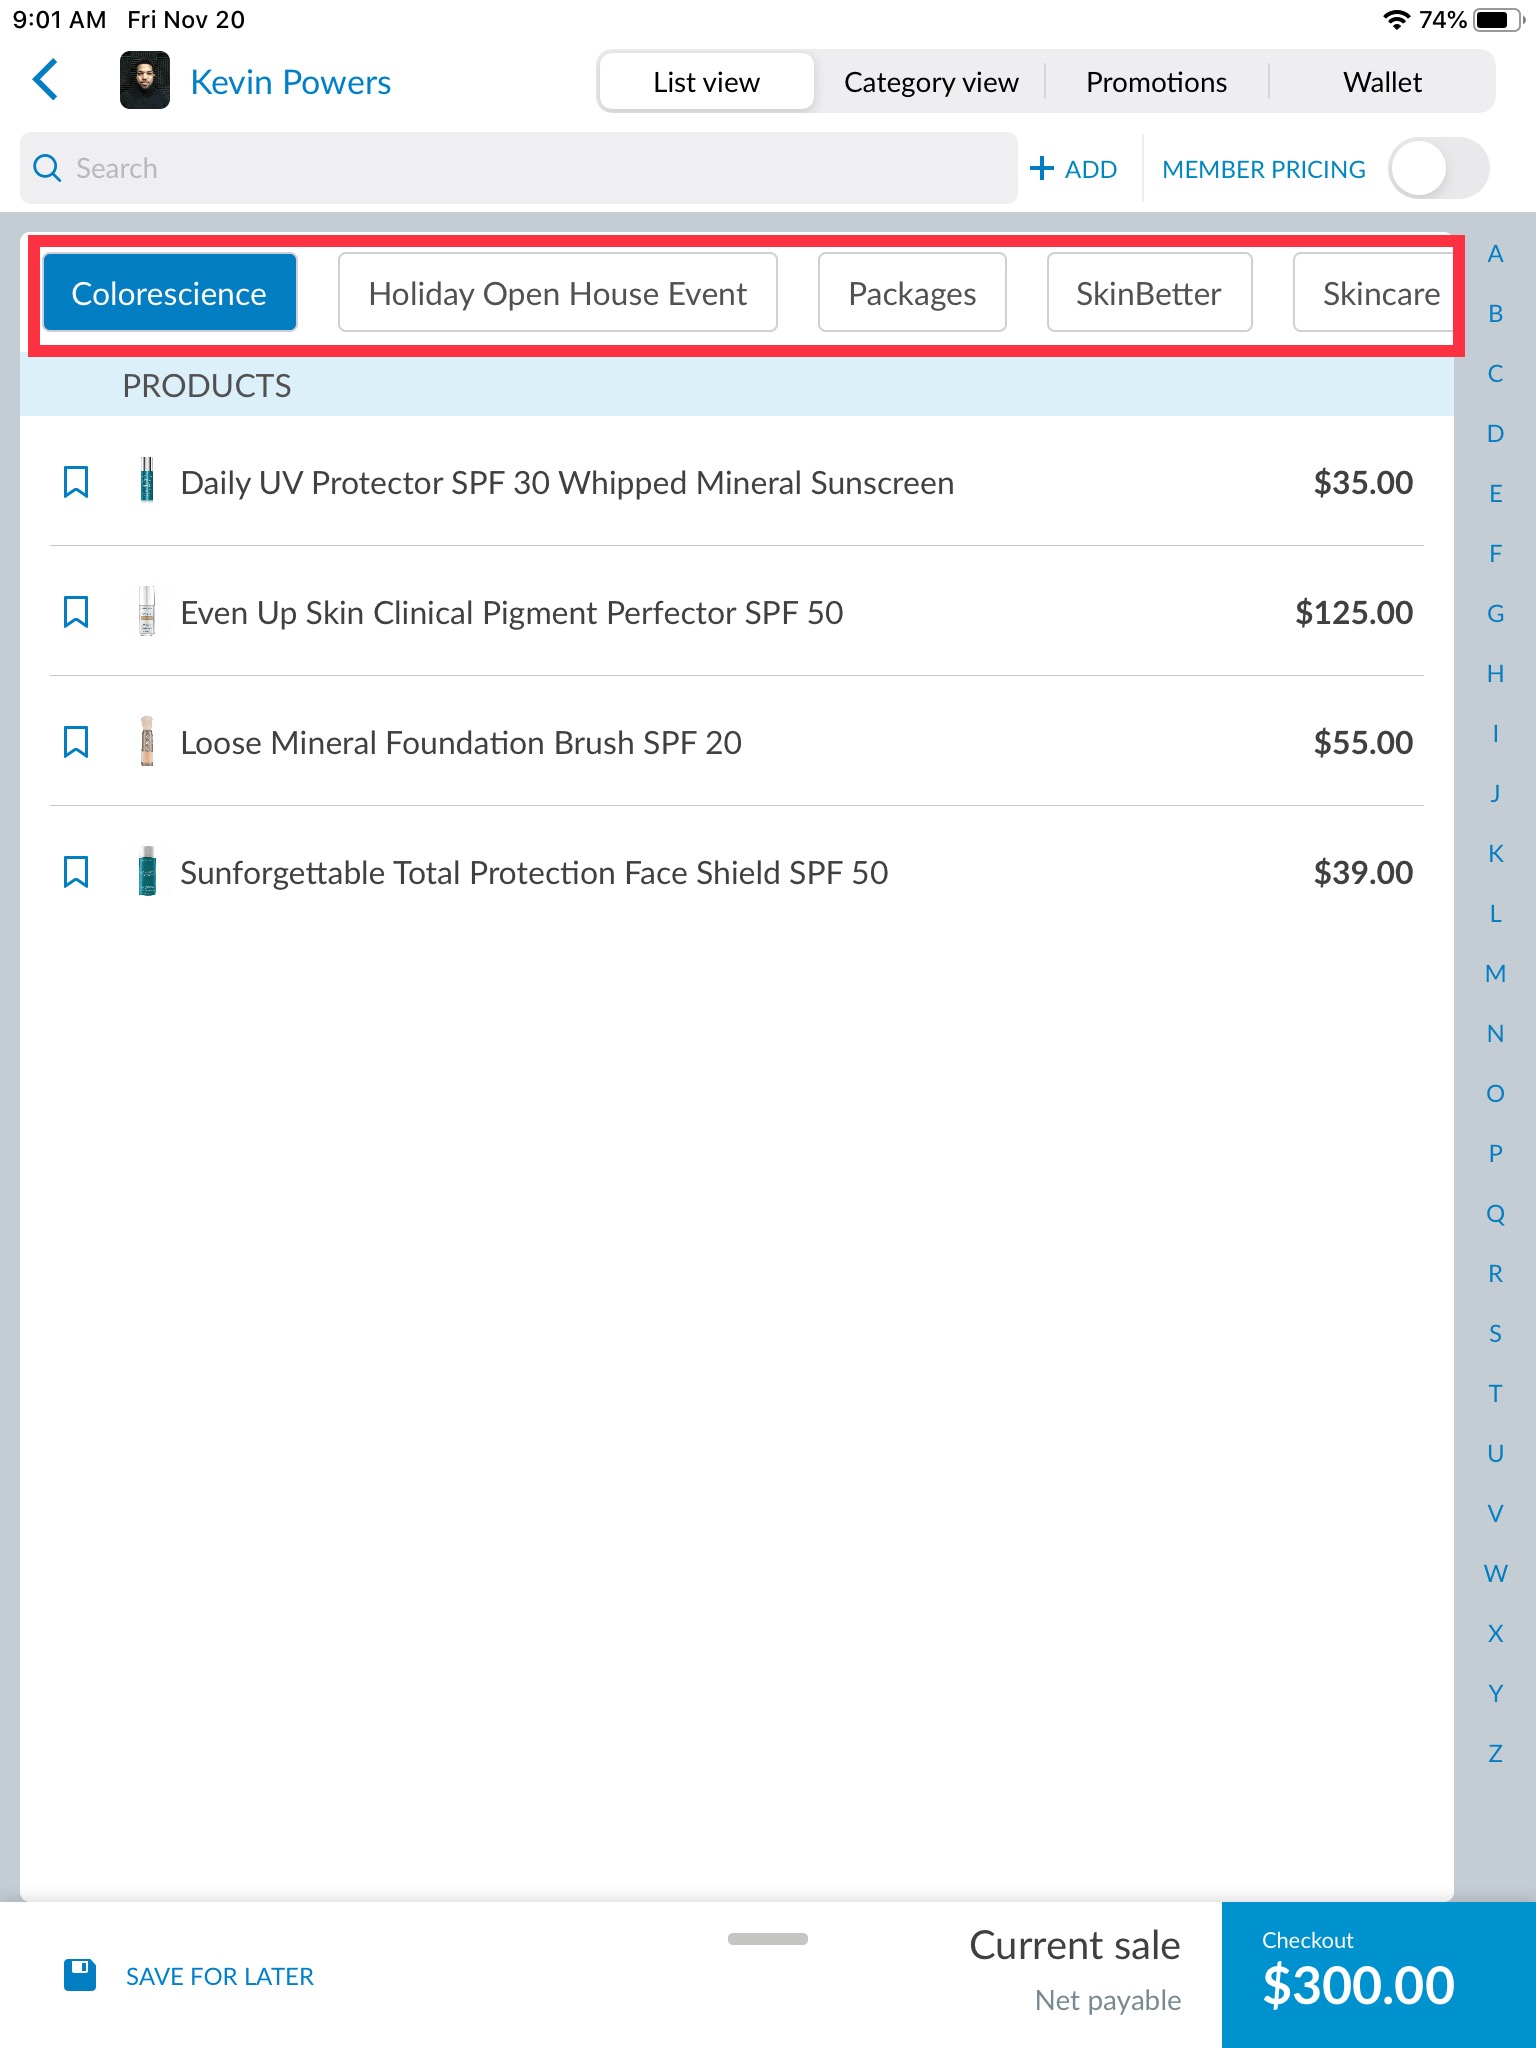Jump to letter Z in index
1536x2048 pixels.
tap(1495, 1754)
